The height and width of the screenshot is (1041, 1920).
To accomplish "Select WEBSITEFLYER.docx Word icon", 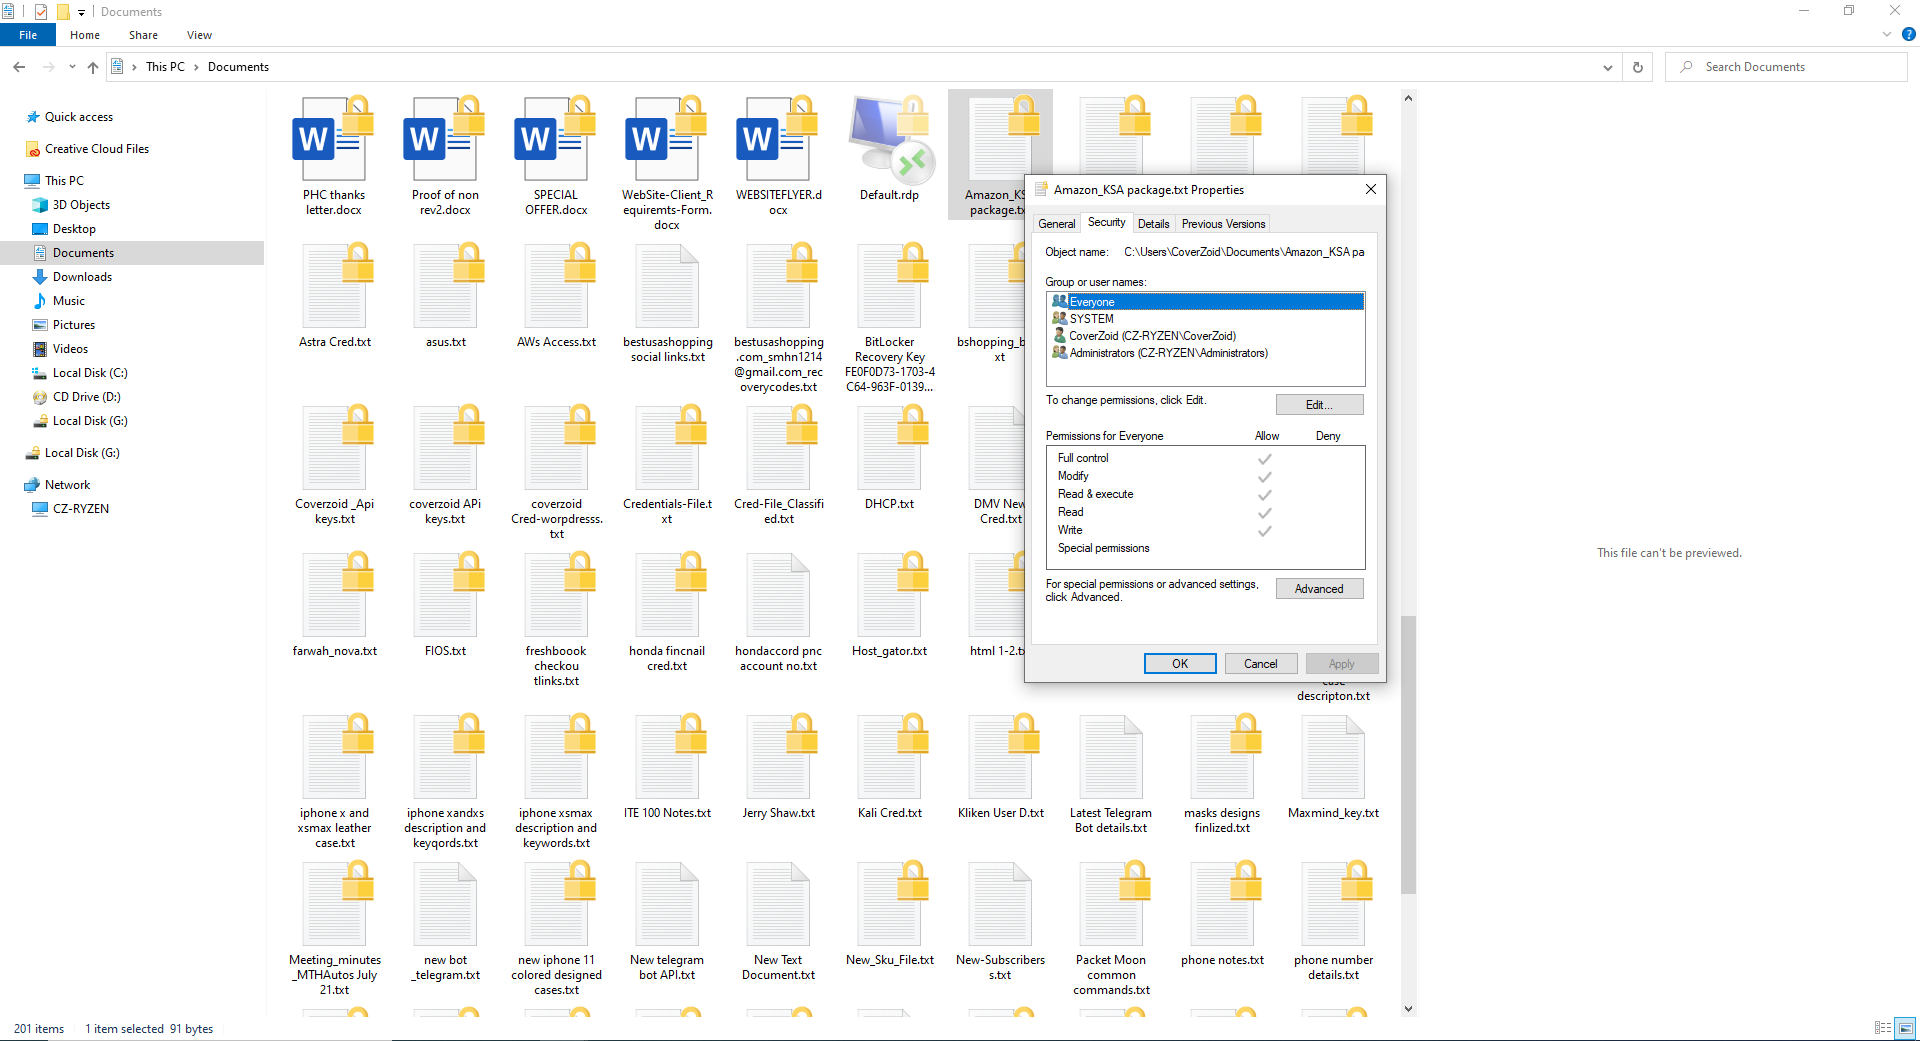I will [x=778, y=141].
